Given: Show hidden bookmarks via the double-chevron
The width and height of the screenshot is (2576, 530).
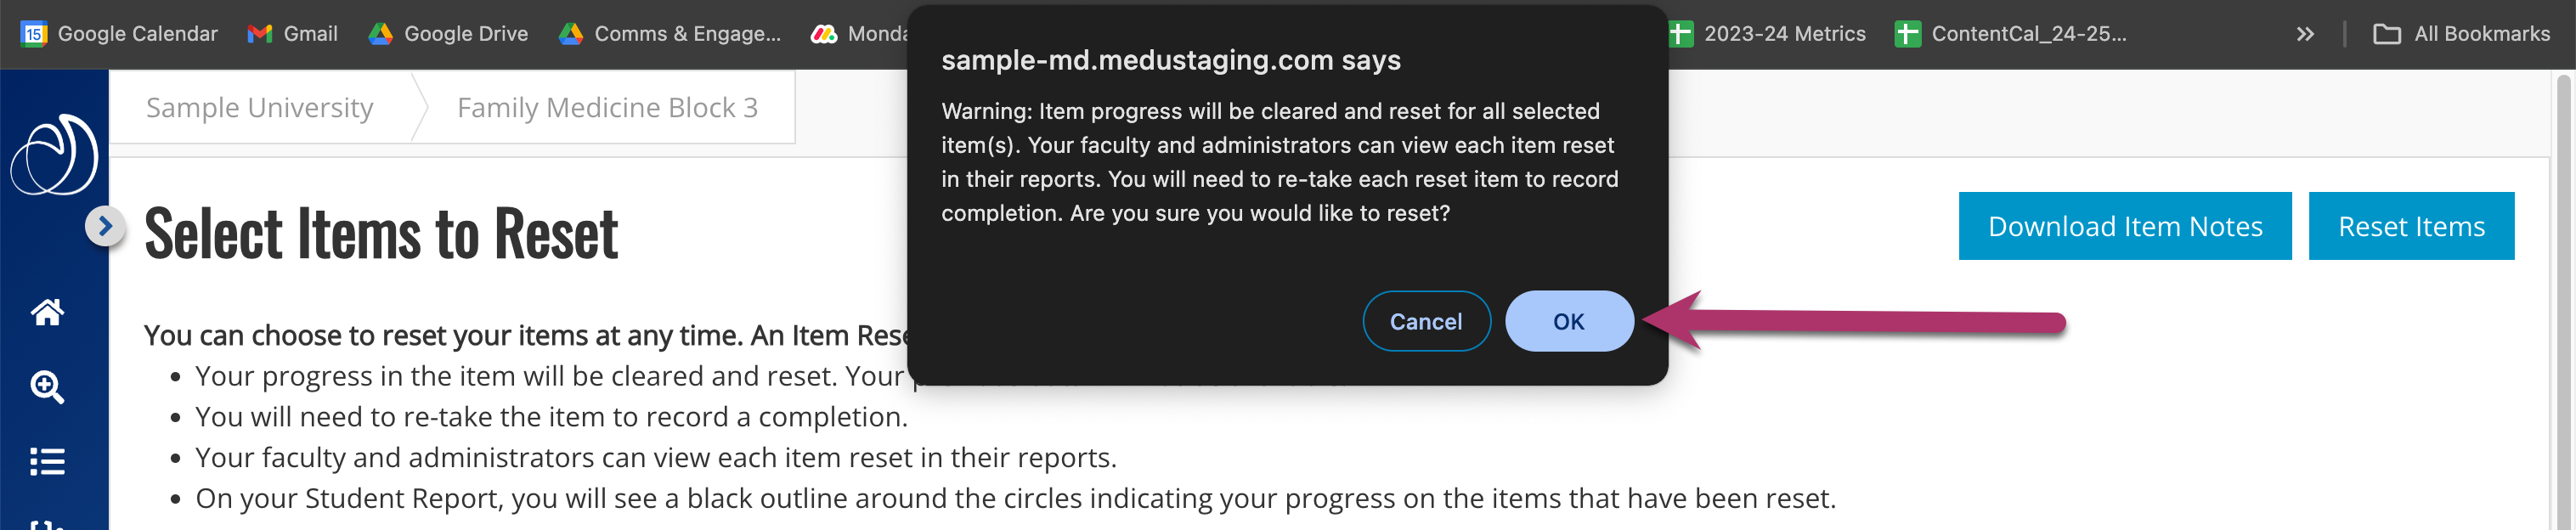Looking at the screenshot, I should [2305, 33].
